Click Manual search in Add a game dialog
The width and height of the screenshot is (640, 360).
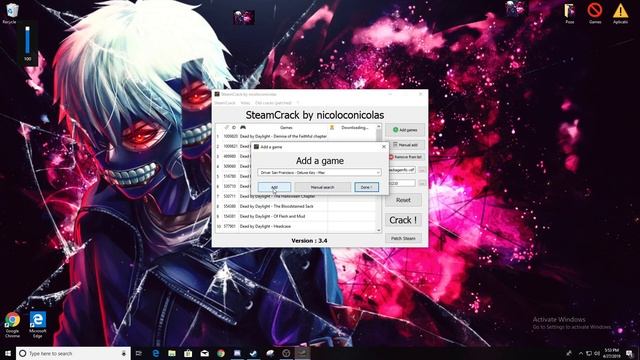tap(322, 187)
